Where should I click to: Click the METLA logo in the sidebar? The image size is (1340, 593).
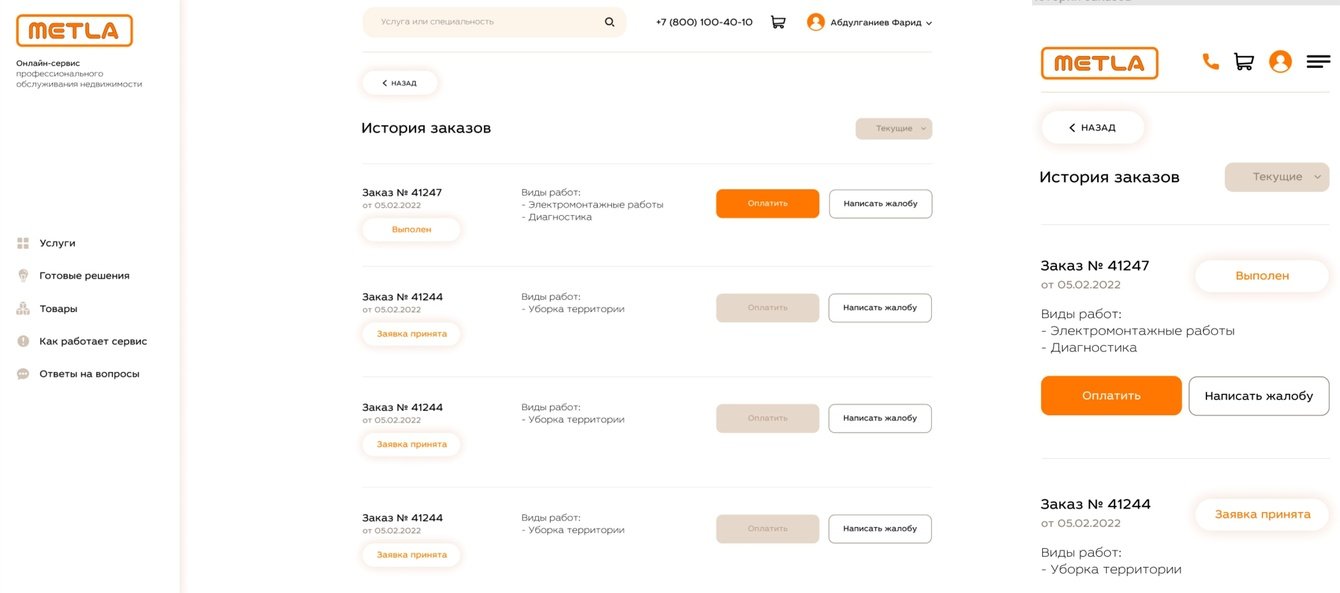click(74, 31)
